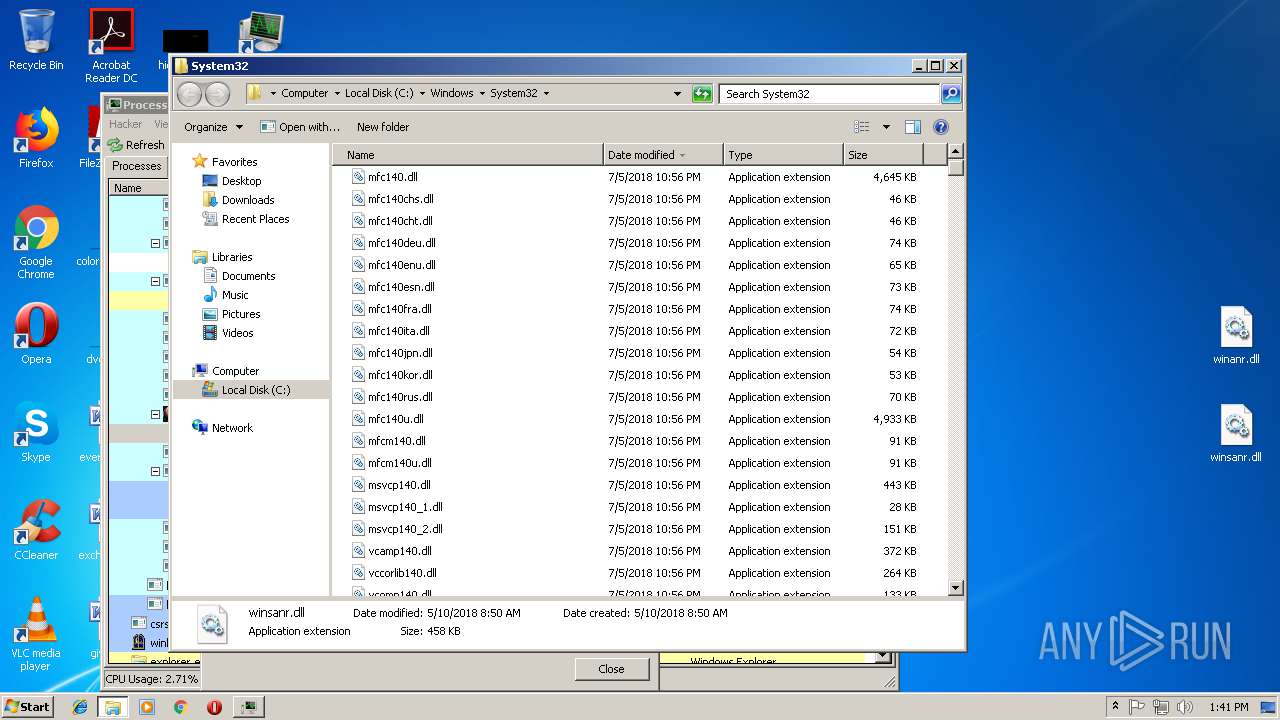
Task: Expand Windows breadcrumb arrow
Action: (x=482, y=94)
